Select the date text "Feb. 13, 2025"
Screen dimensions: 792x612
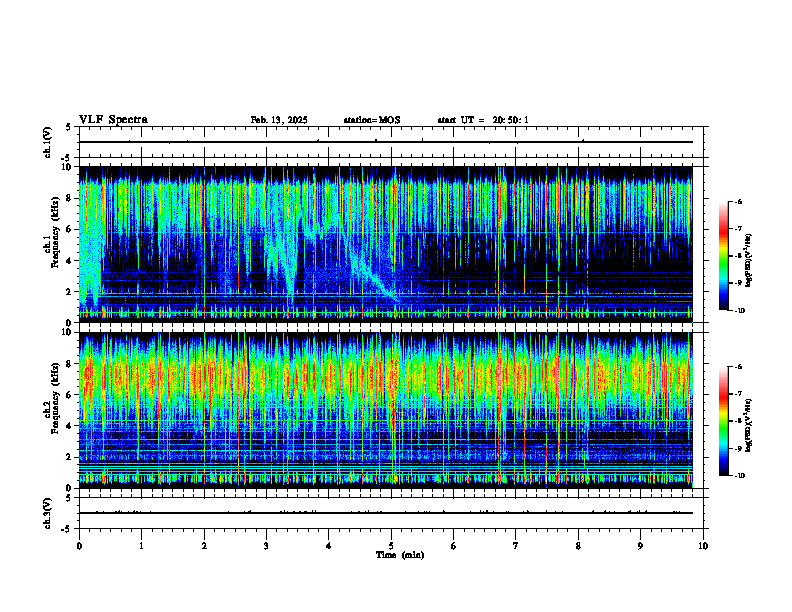[279, 120]
